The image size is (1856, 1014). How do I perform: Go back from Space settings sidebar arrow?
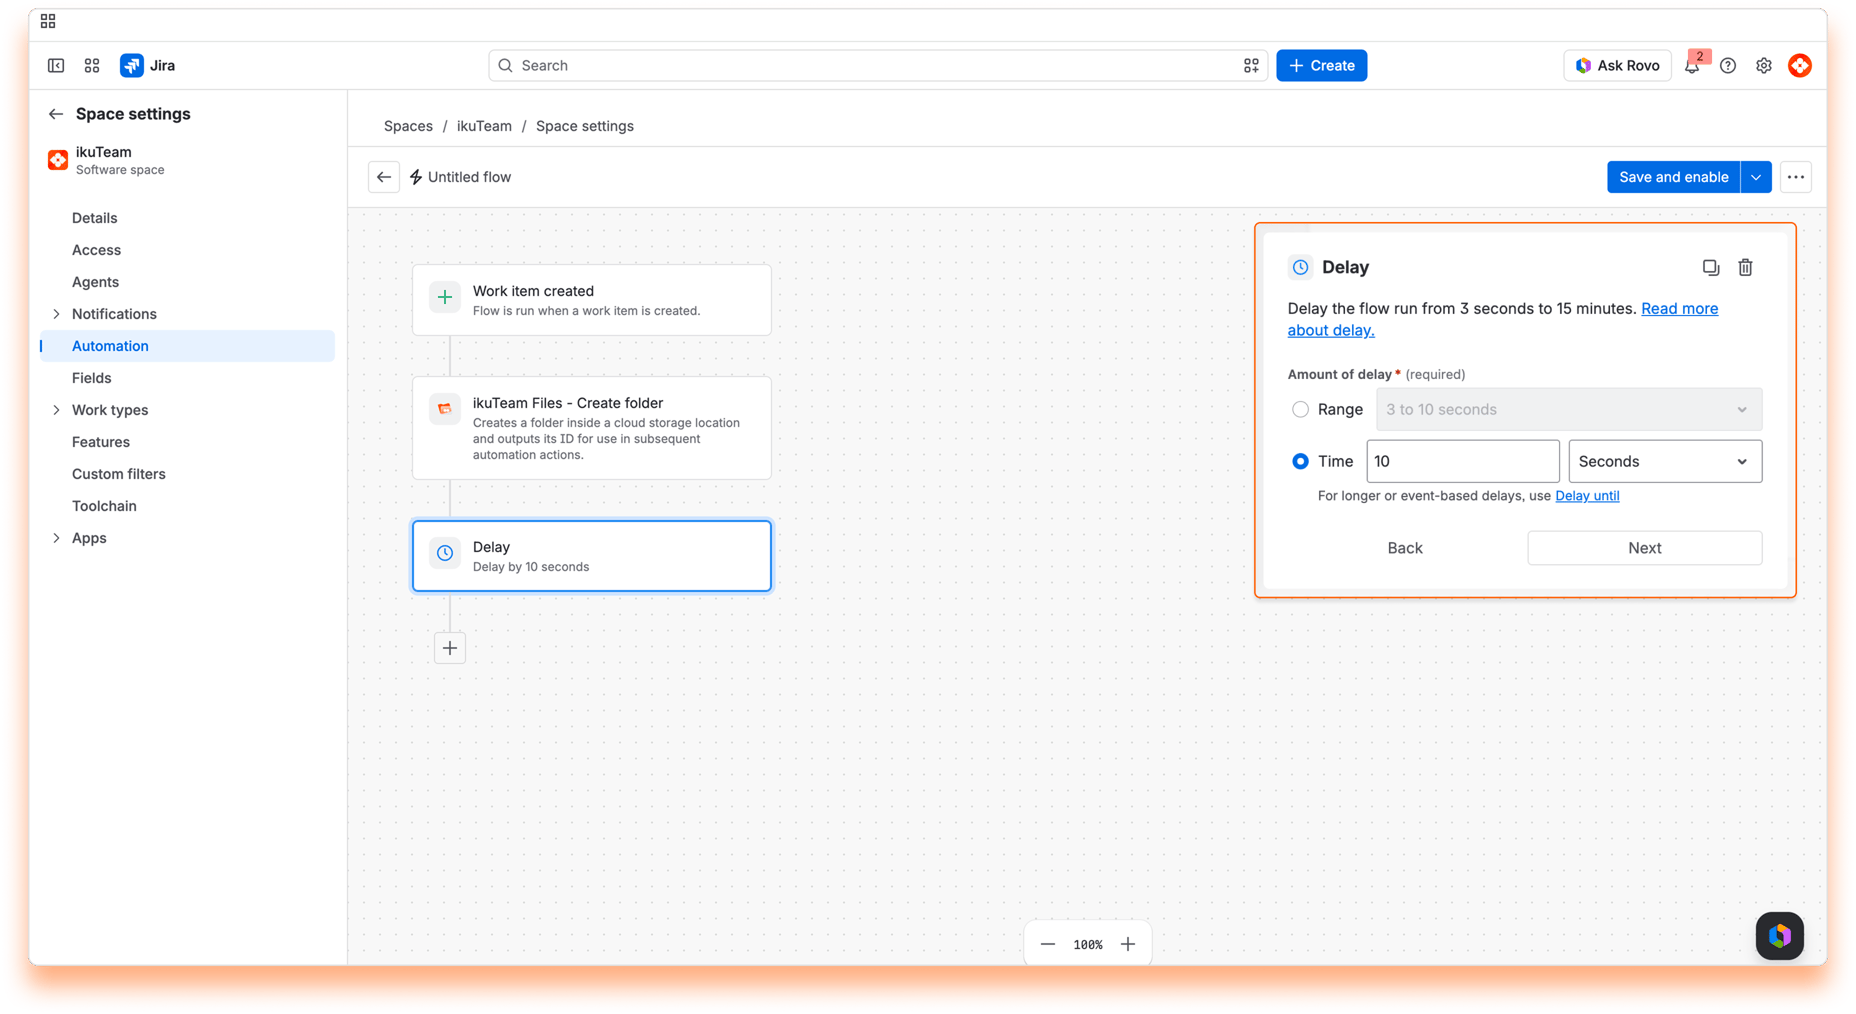56,114
